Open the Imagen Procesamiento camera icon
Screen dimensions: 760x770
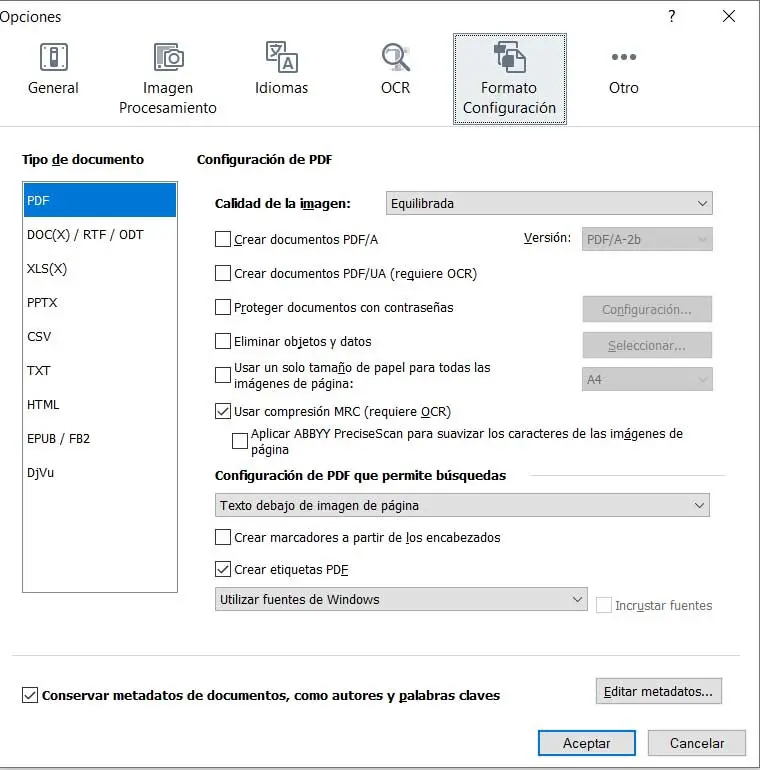click(x=168, y=57)
